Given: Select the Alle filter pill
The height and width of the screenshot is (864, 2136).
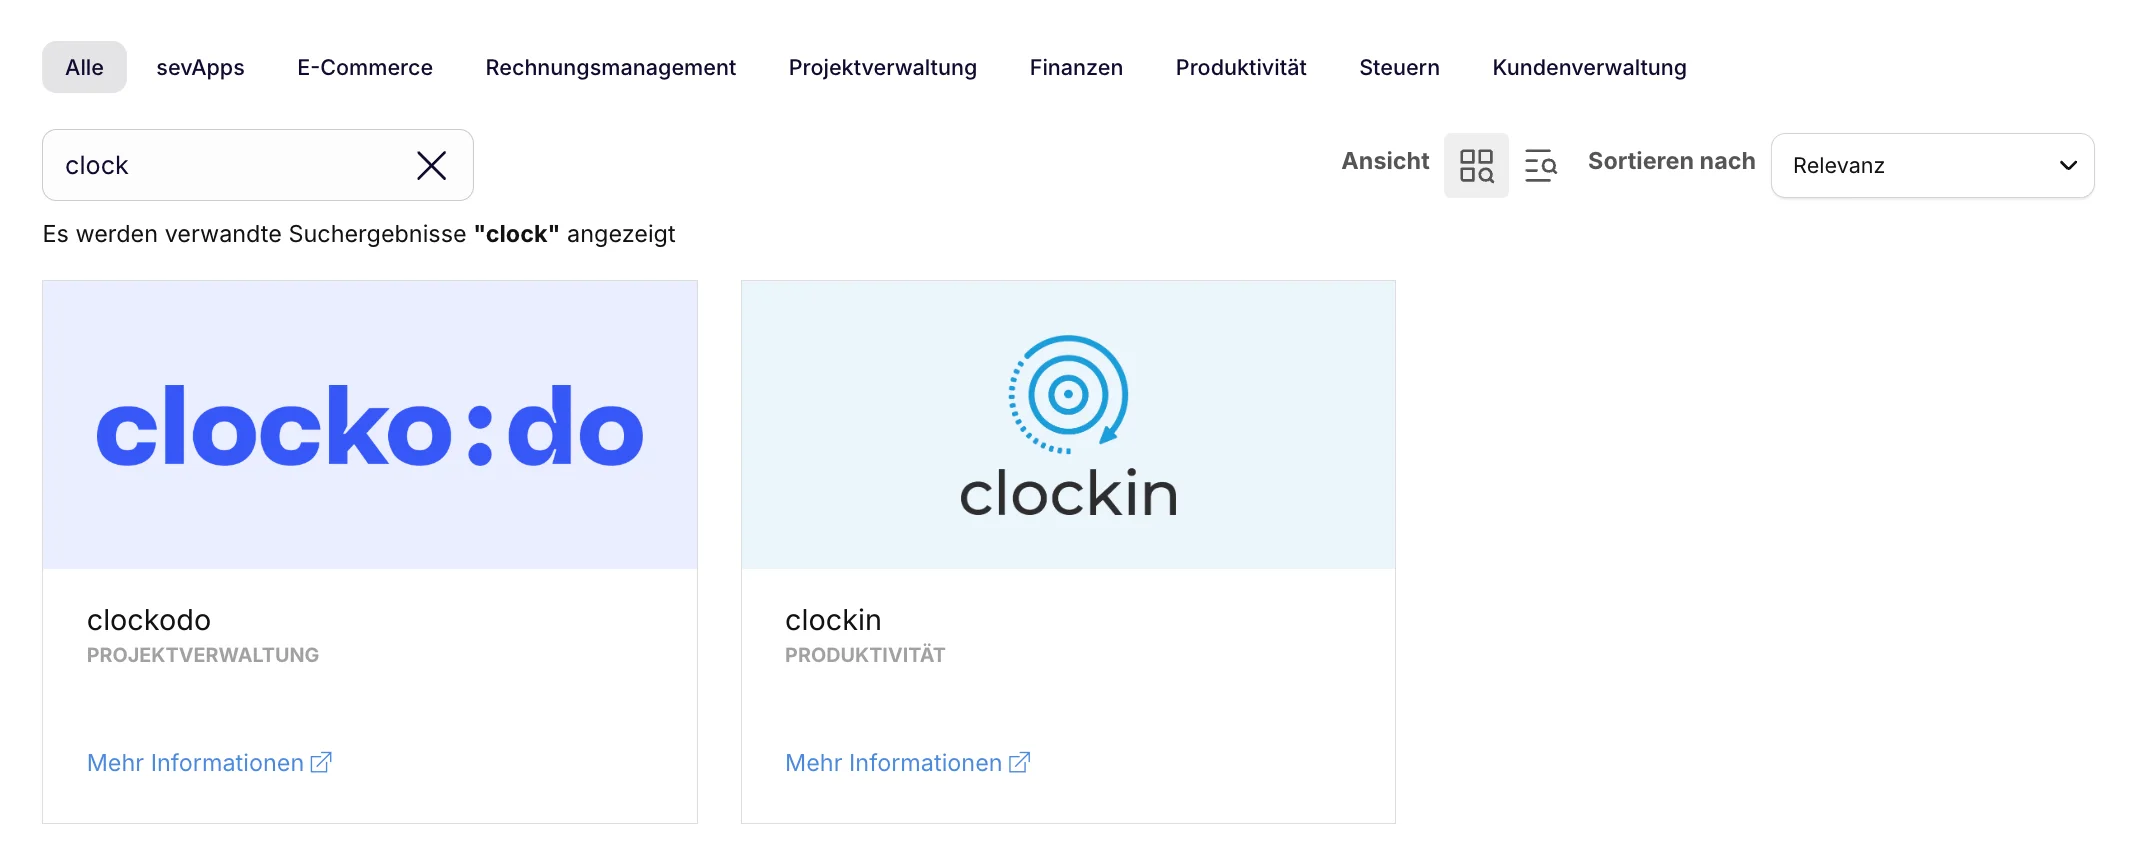Looking at the screenshot, I should point(84,67).
